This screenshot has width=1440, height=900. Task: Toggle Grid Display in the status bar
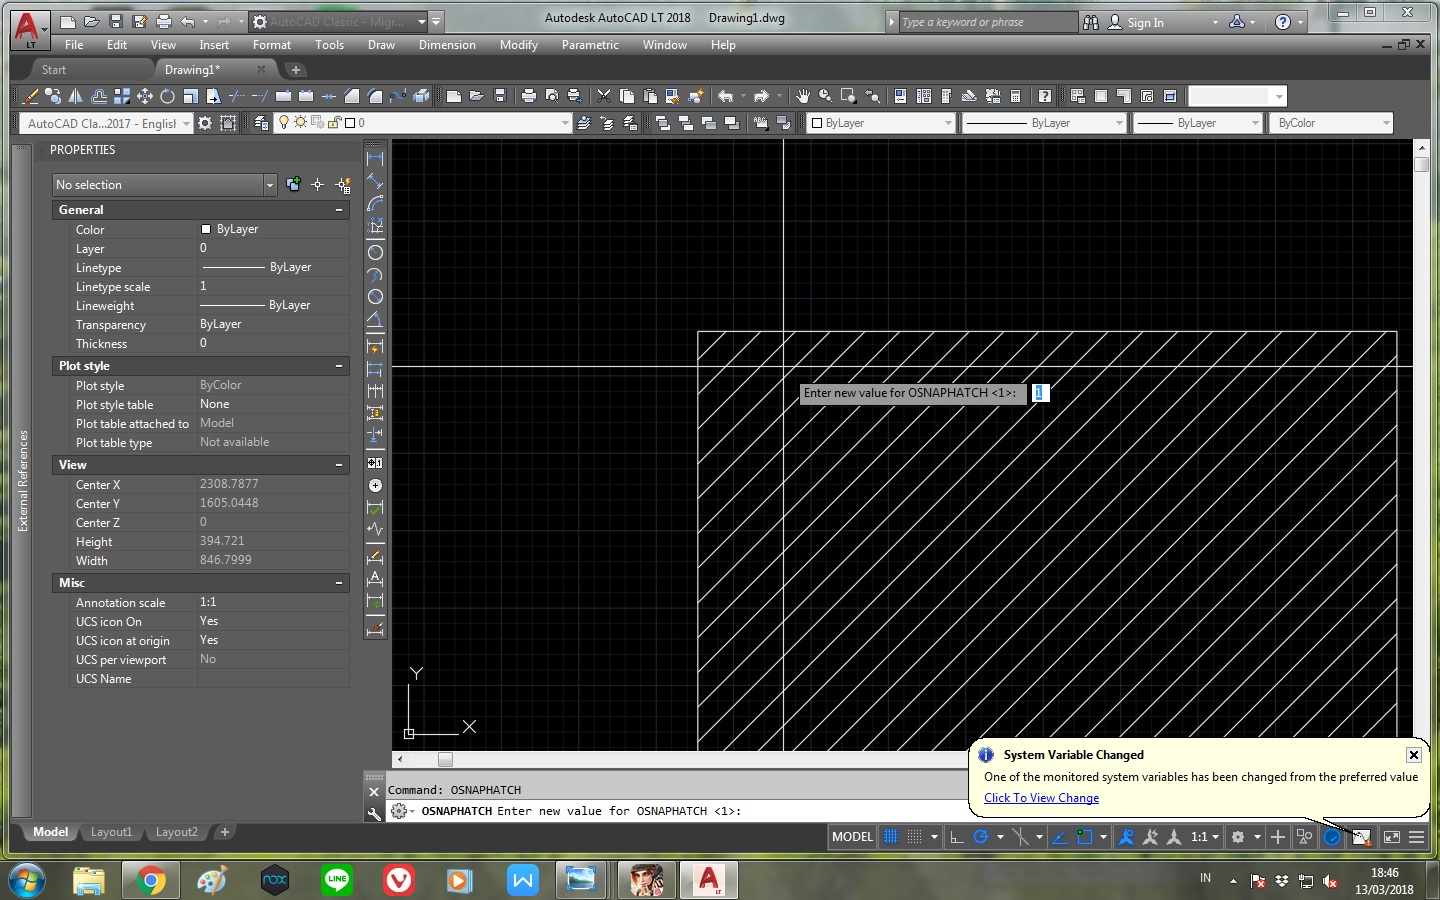[889, 837]
